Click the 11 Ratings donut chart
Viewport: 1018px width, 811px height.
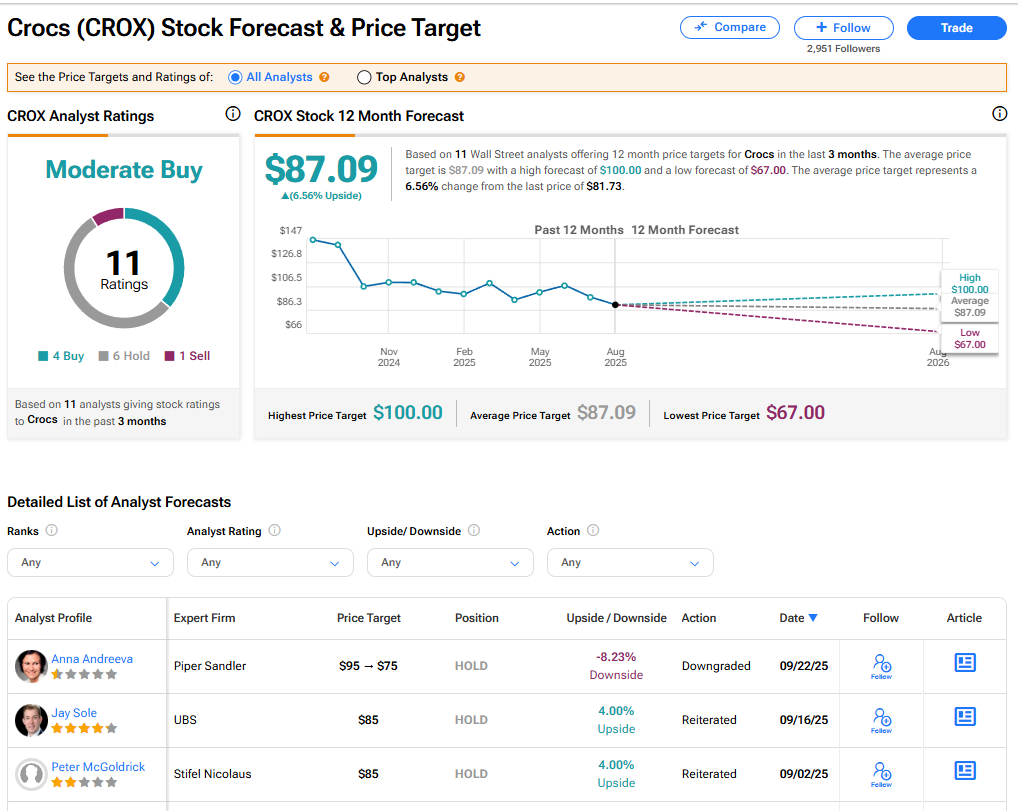point(124,268)
